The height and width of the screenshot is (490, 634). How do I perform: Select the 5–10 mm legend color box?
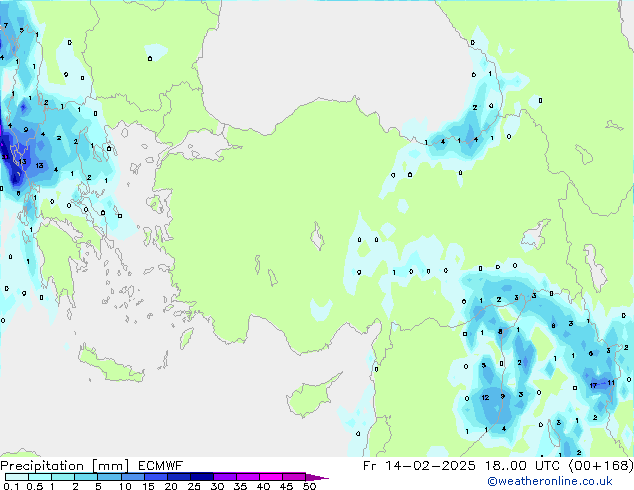pos(109,477)
